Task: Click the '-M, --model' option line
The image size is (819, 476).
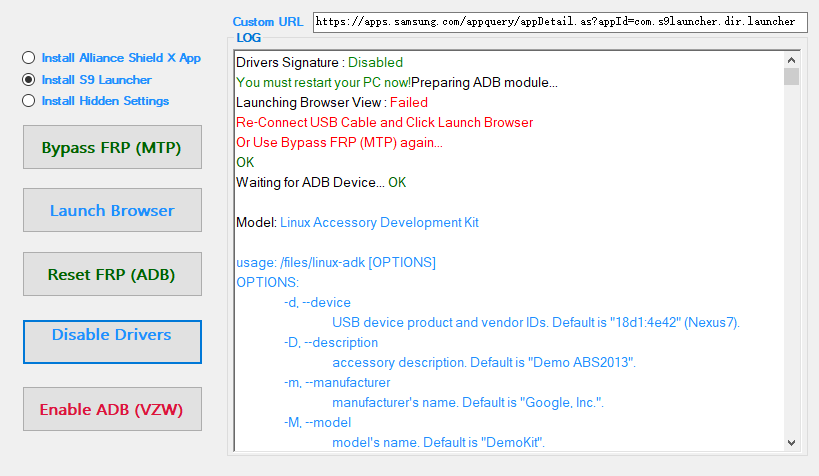Action: point(317,422)
